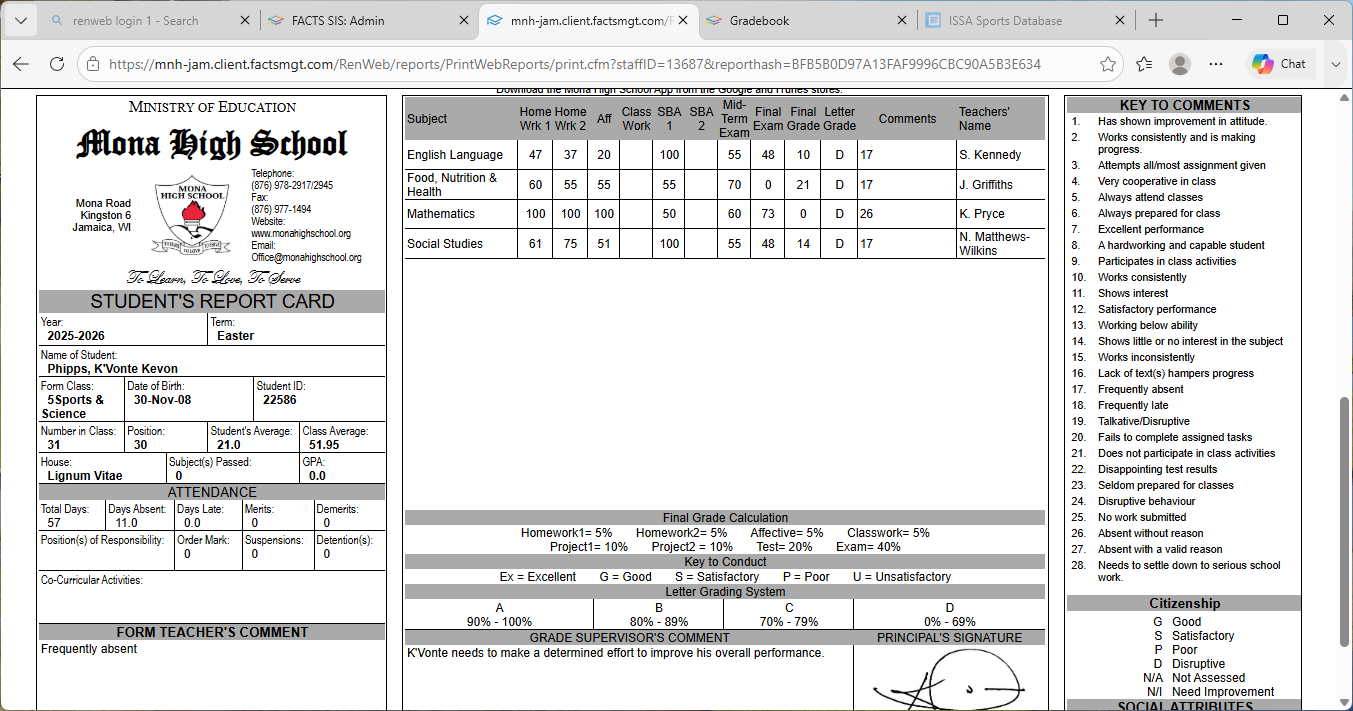
Task: Click the GRADE SUPERVISOR'S COMMENT header
Action: click(x=629, y=638)
